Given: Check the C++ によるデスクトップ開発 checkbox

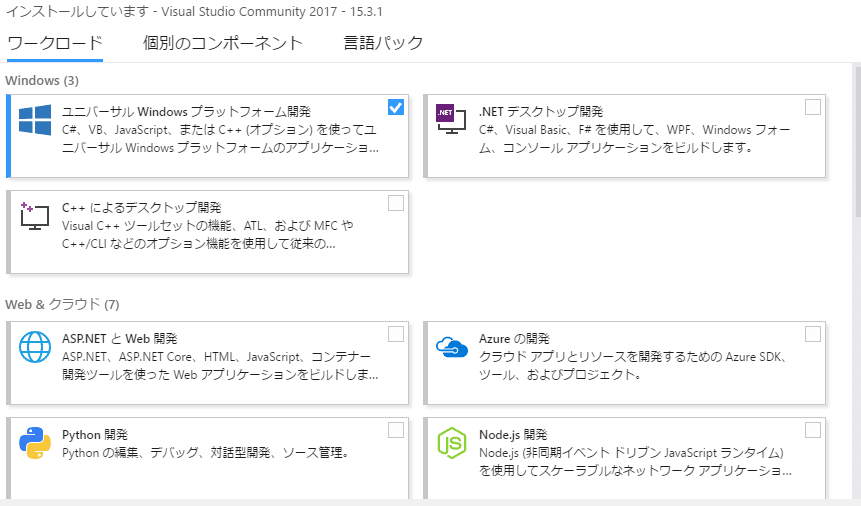Looking at the screenshot, I should (395, 203).
